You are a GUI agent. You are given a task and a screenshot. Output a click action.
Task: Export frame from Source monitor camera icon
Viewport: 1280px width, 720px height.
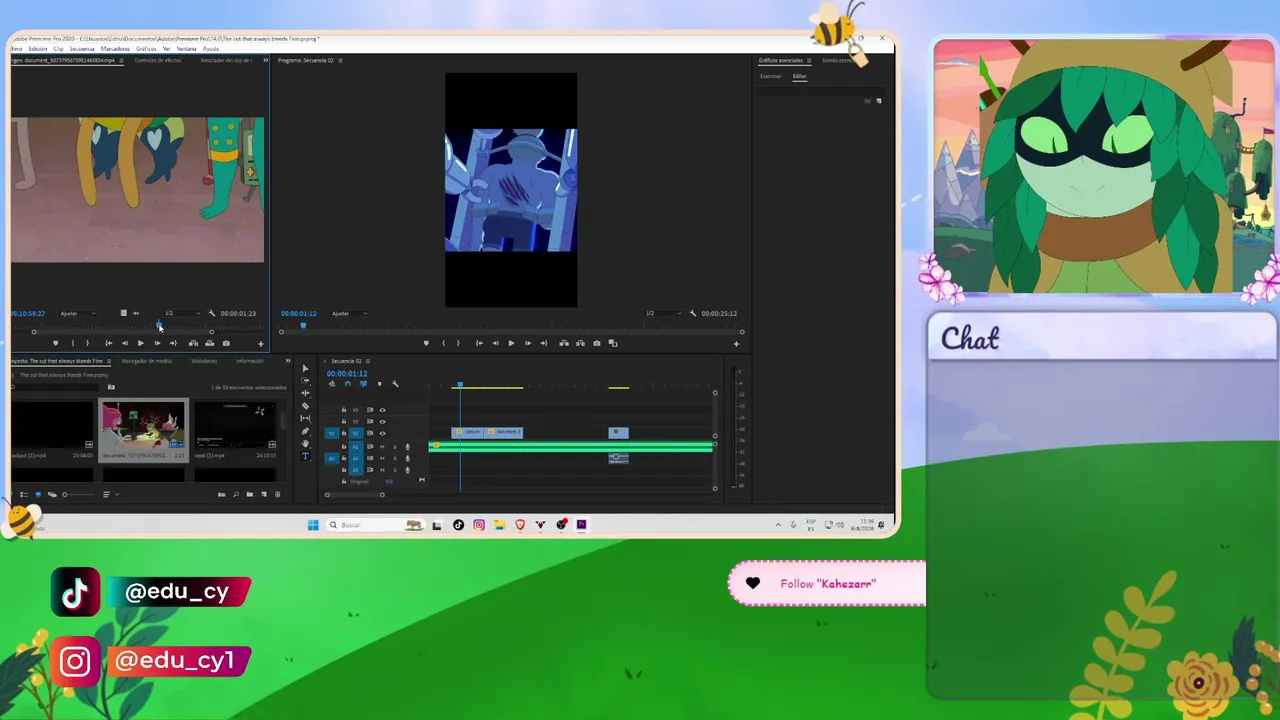[226, 343]
